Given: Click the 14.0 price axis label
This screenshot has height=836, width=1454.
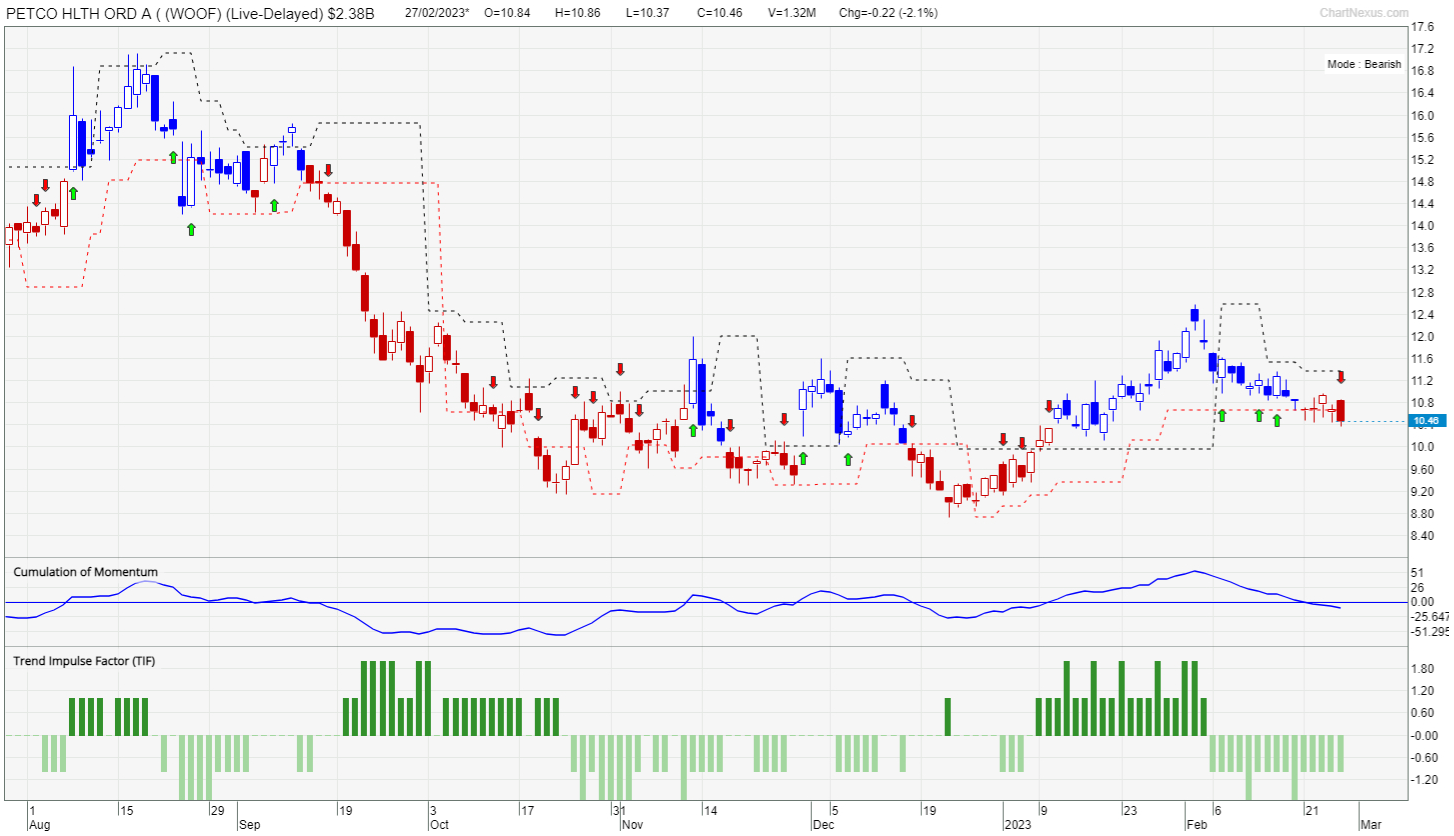Looking at the screenshot, I should pyautogui.click(x=1423, y=226).
